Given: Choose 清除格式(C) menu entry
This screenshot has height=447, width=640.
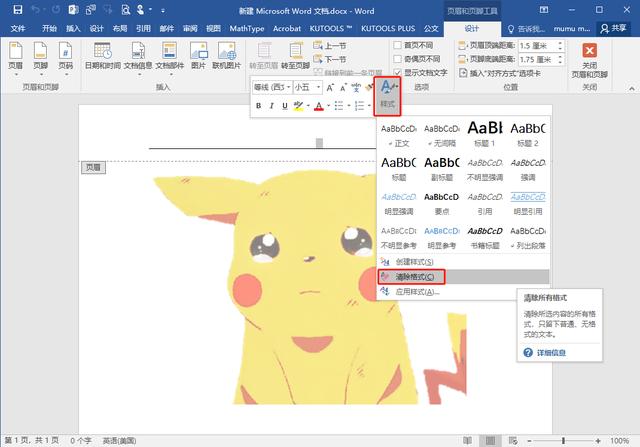Looking at the screenshot, I should pos(463,277).
